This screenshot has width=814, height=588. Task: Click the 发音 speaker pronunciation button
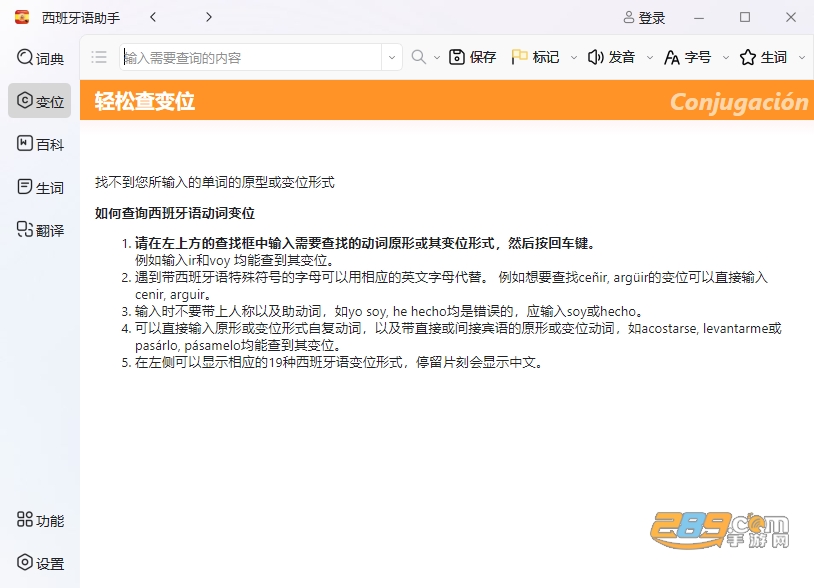point(611,57)
